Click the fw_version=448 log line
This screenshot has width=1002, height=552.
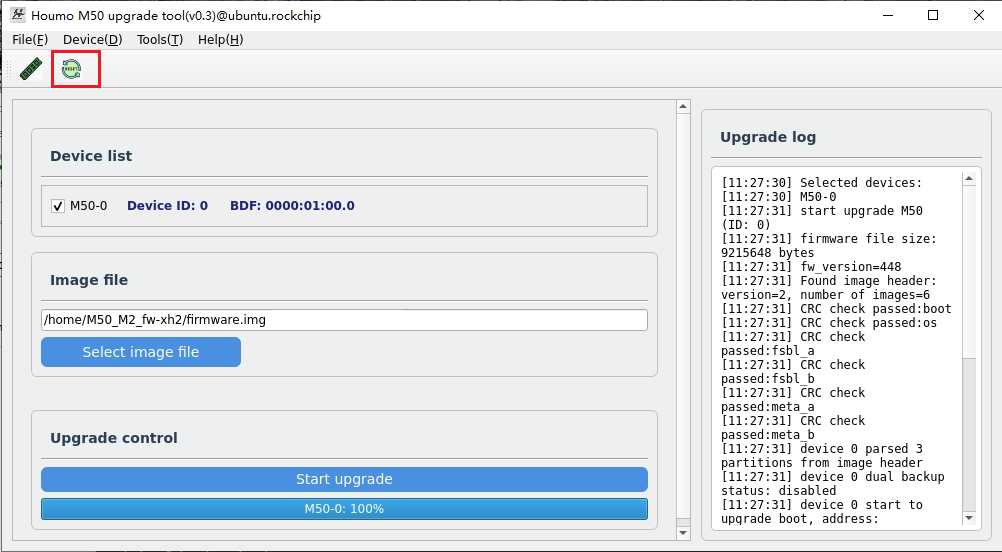812,266
